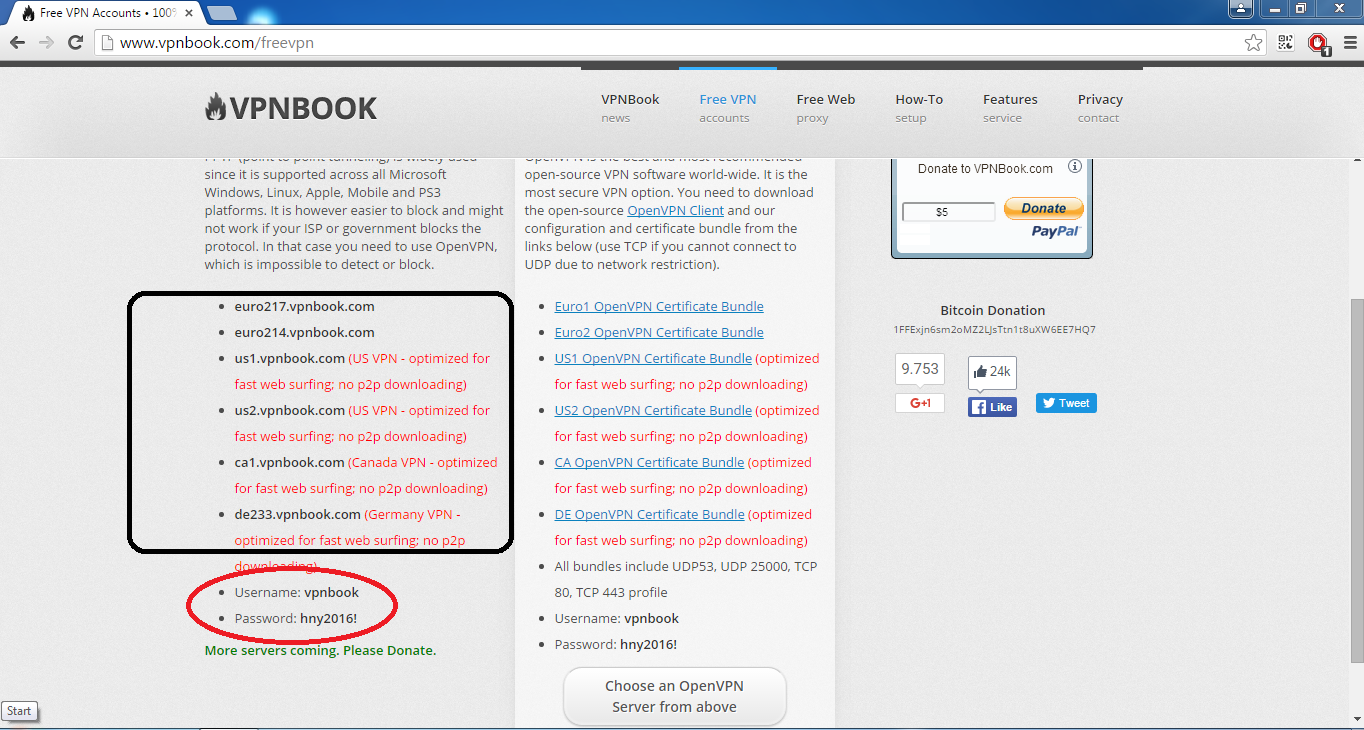Click PPTP Password: hny2016! text
This screenshot has height=730, width=1364.
point(296,619)
